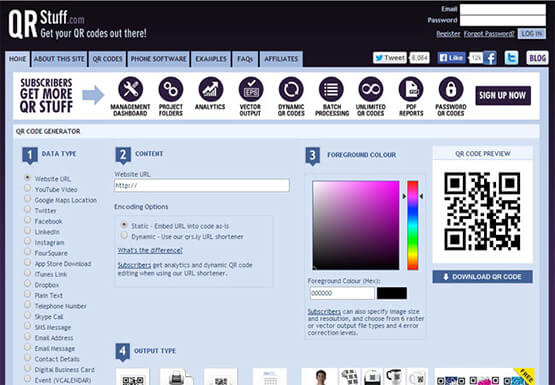Open the Analytics feature icon
The height and width of the screenshot is (385, 555).
(x=211, y=89)
